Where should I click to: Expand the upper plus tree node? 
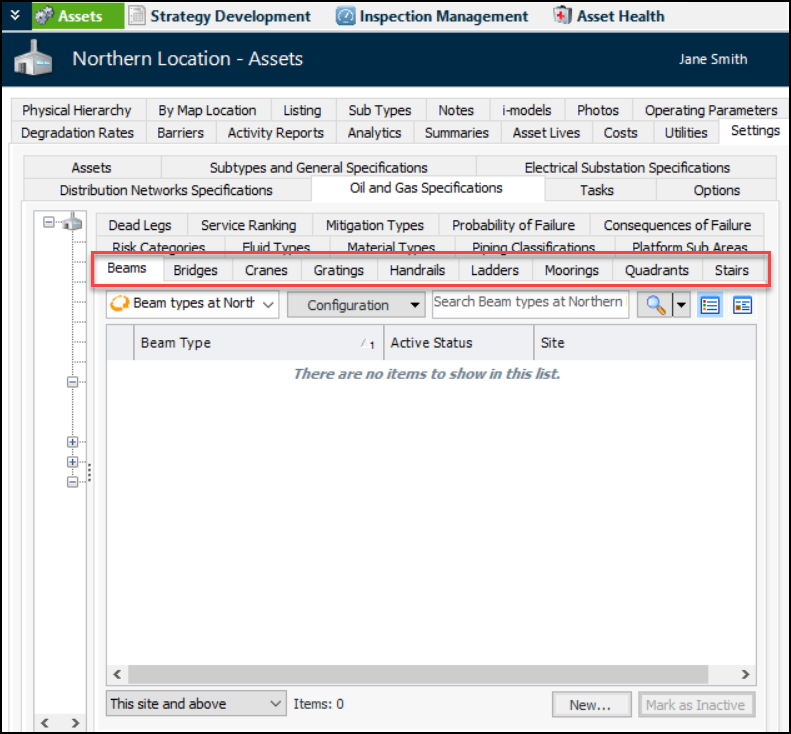click(73, 442)
